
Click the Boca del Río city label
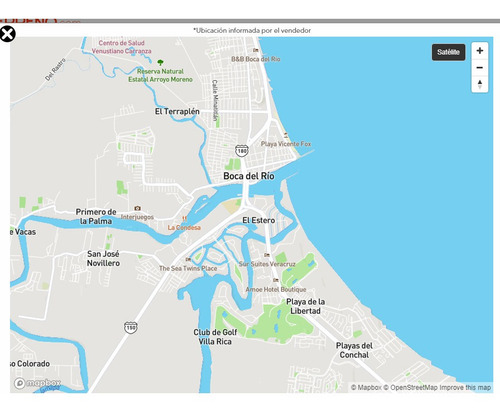click(x=249, y=176)
